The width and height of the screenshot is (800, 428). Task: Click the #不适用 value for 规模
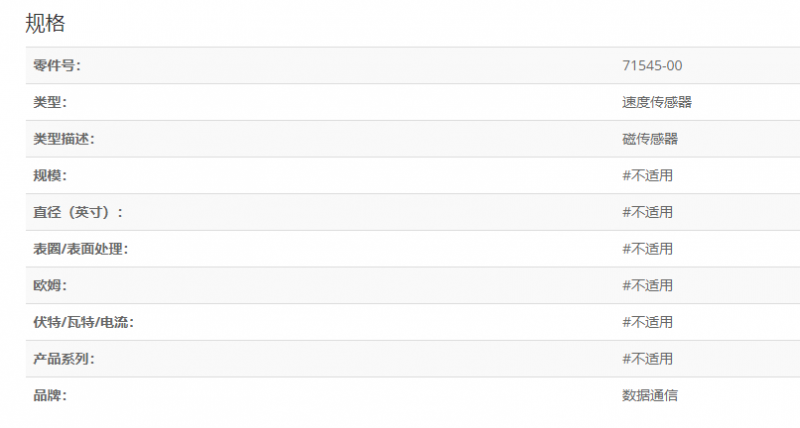click(x=647, y=176)
